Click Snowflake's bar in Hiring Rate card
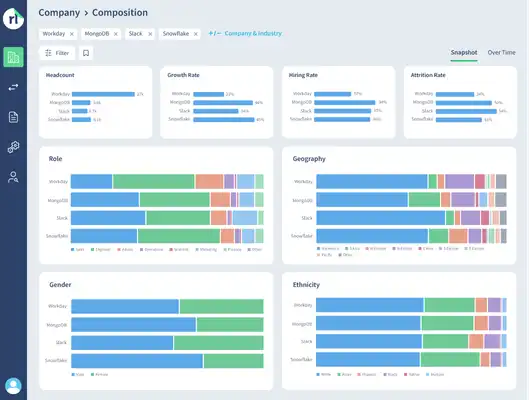 click(x=342, y=119)
